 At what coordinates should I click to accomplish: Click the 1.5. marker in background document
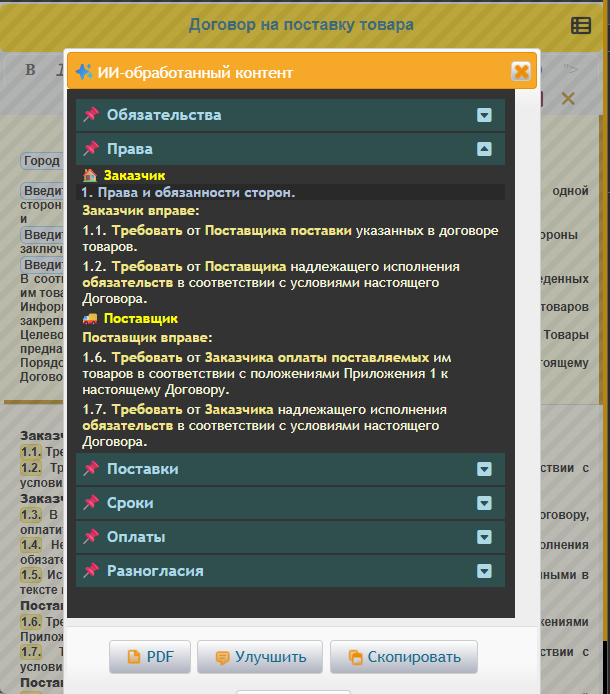coord(31,574)
